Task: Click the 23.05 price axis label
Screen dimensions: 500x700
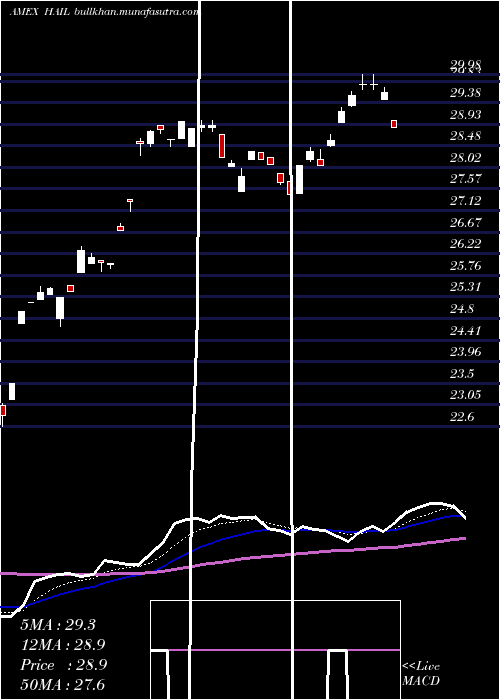Action: 466,395
